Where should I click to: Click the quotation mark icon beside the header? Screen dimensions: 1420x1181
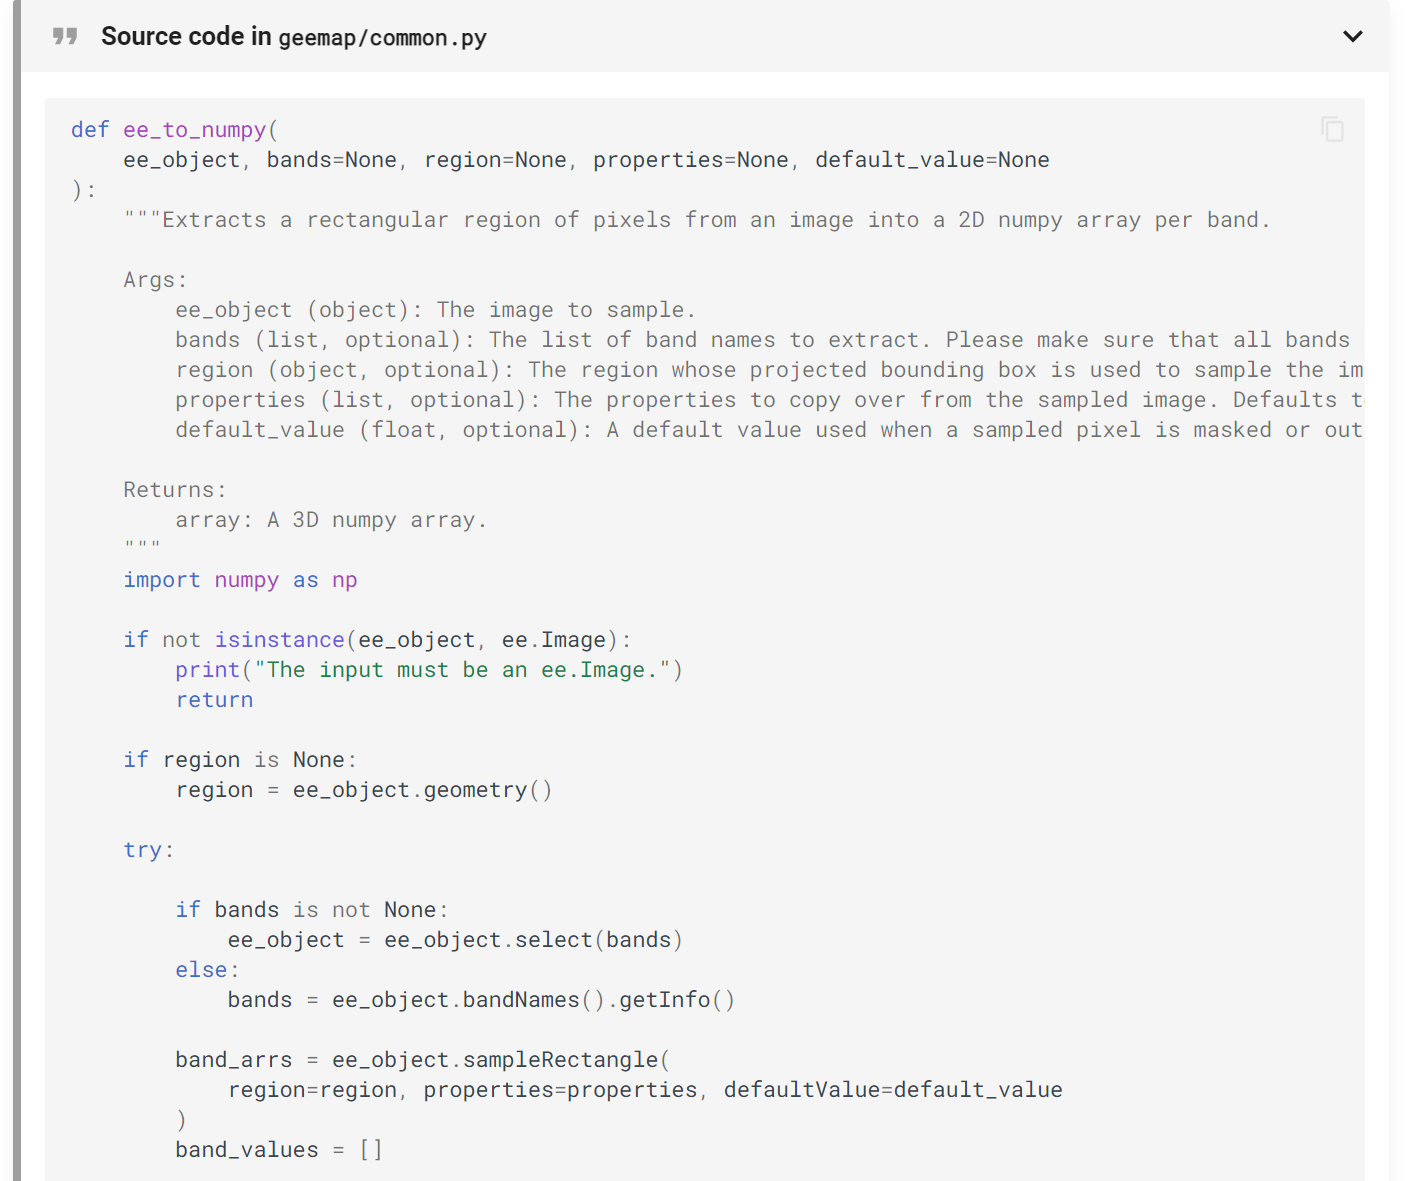pyautogui.click(x=65, y=35)
